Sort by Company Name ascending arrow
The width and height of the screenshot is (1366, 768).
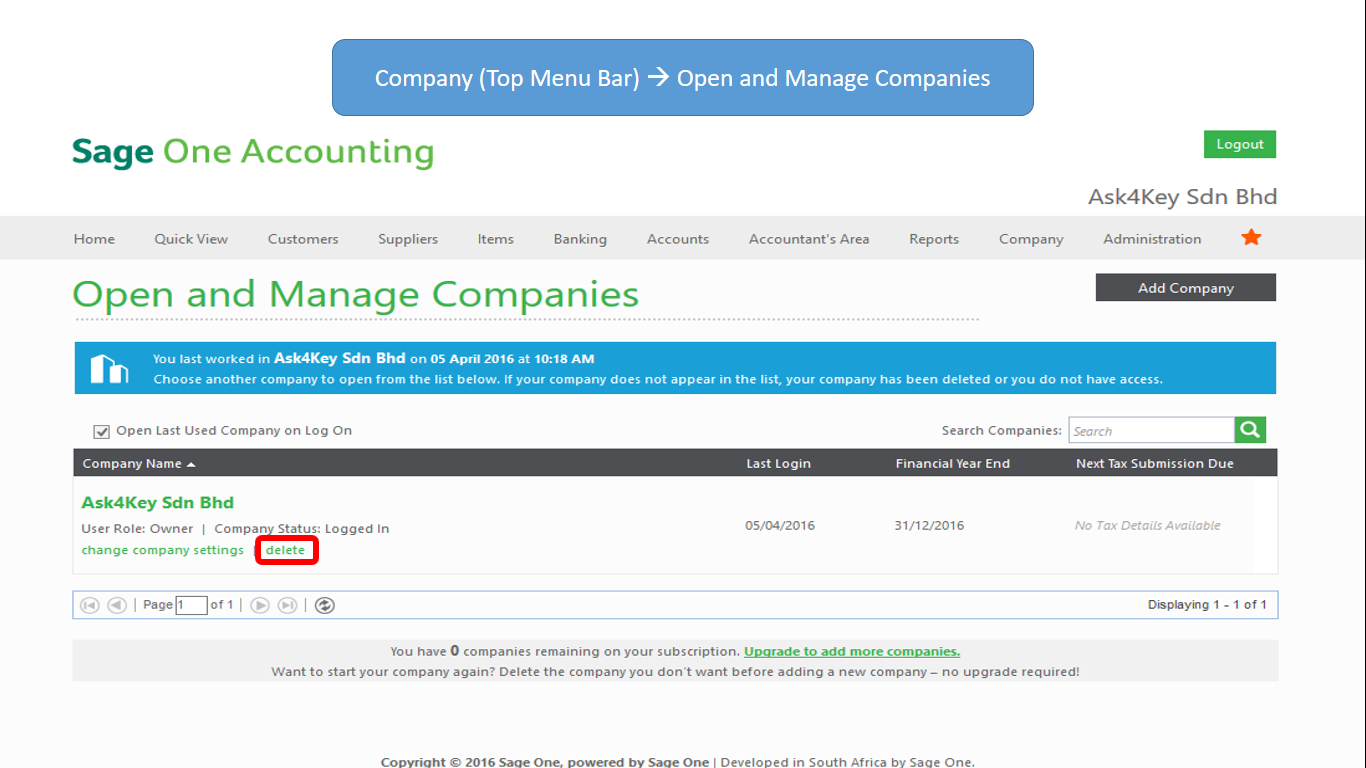pos(191,464)
